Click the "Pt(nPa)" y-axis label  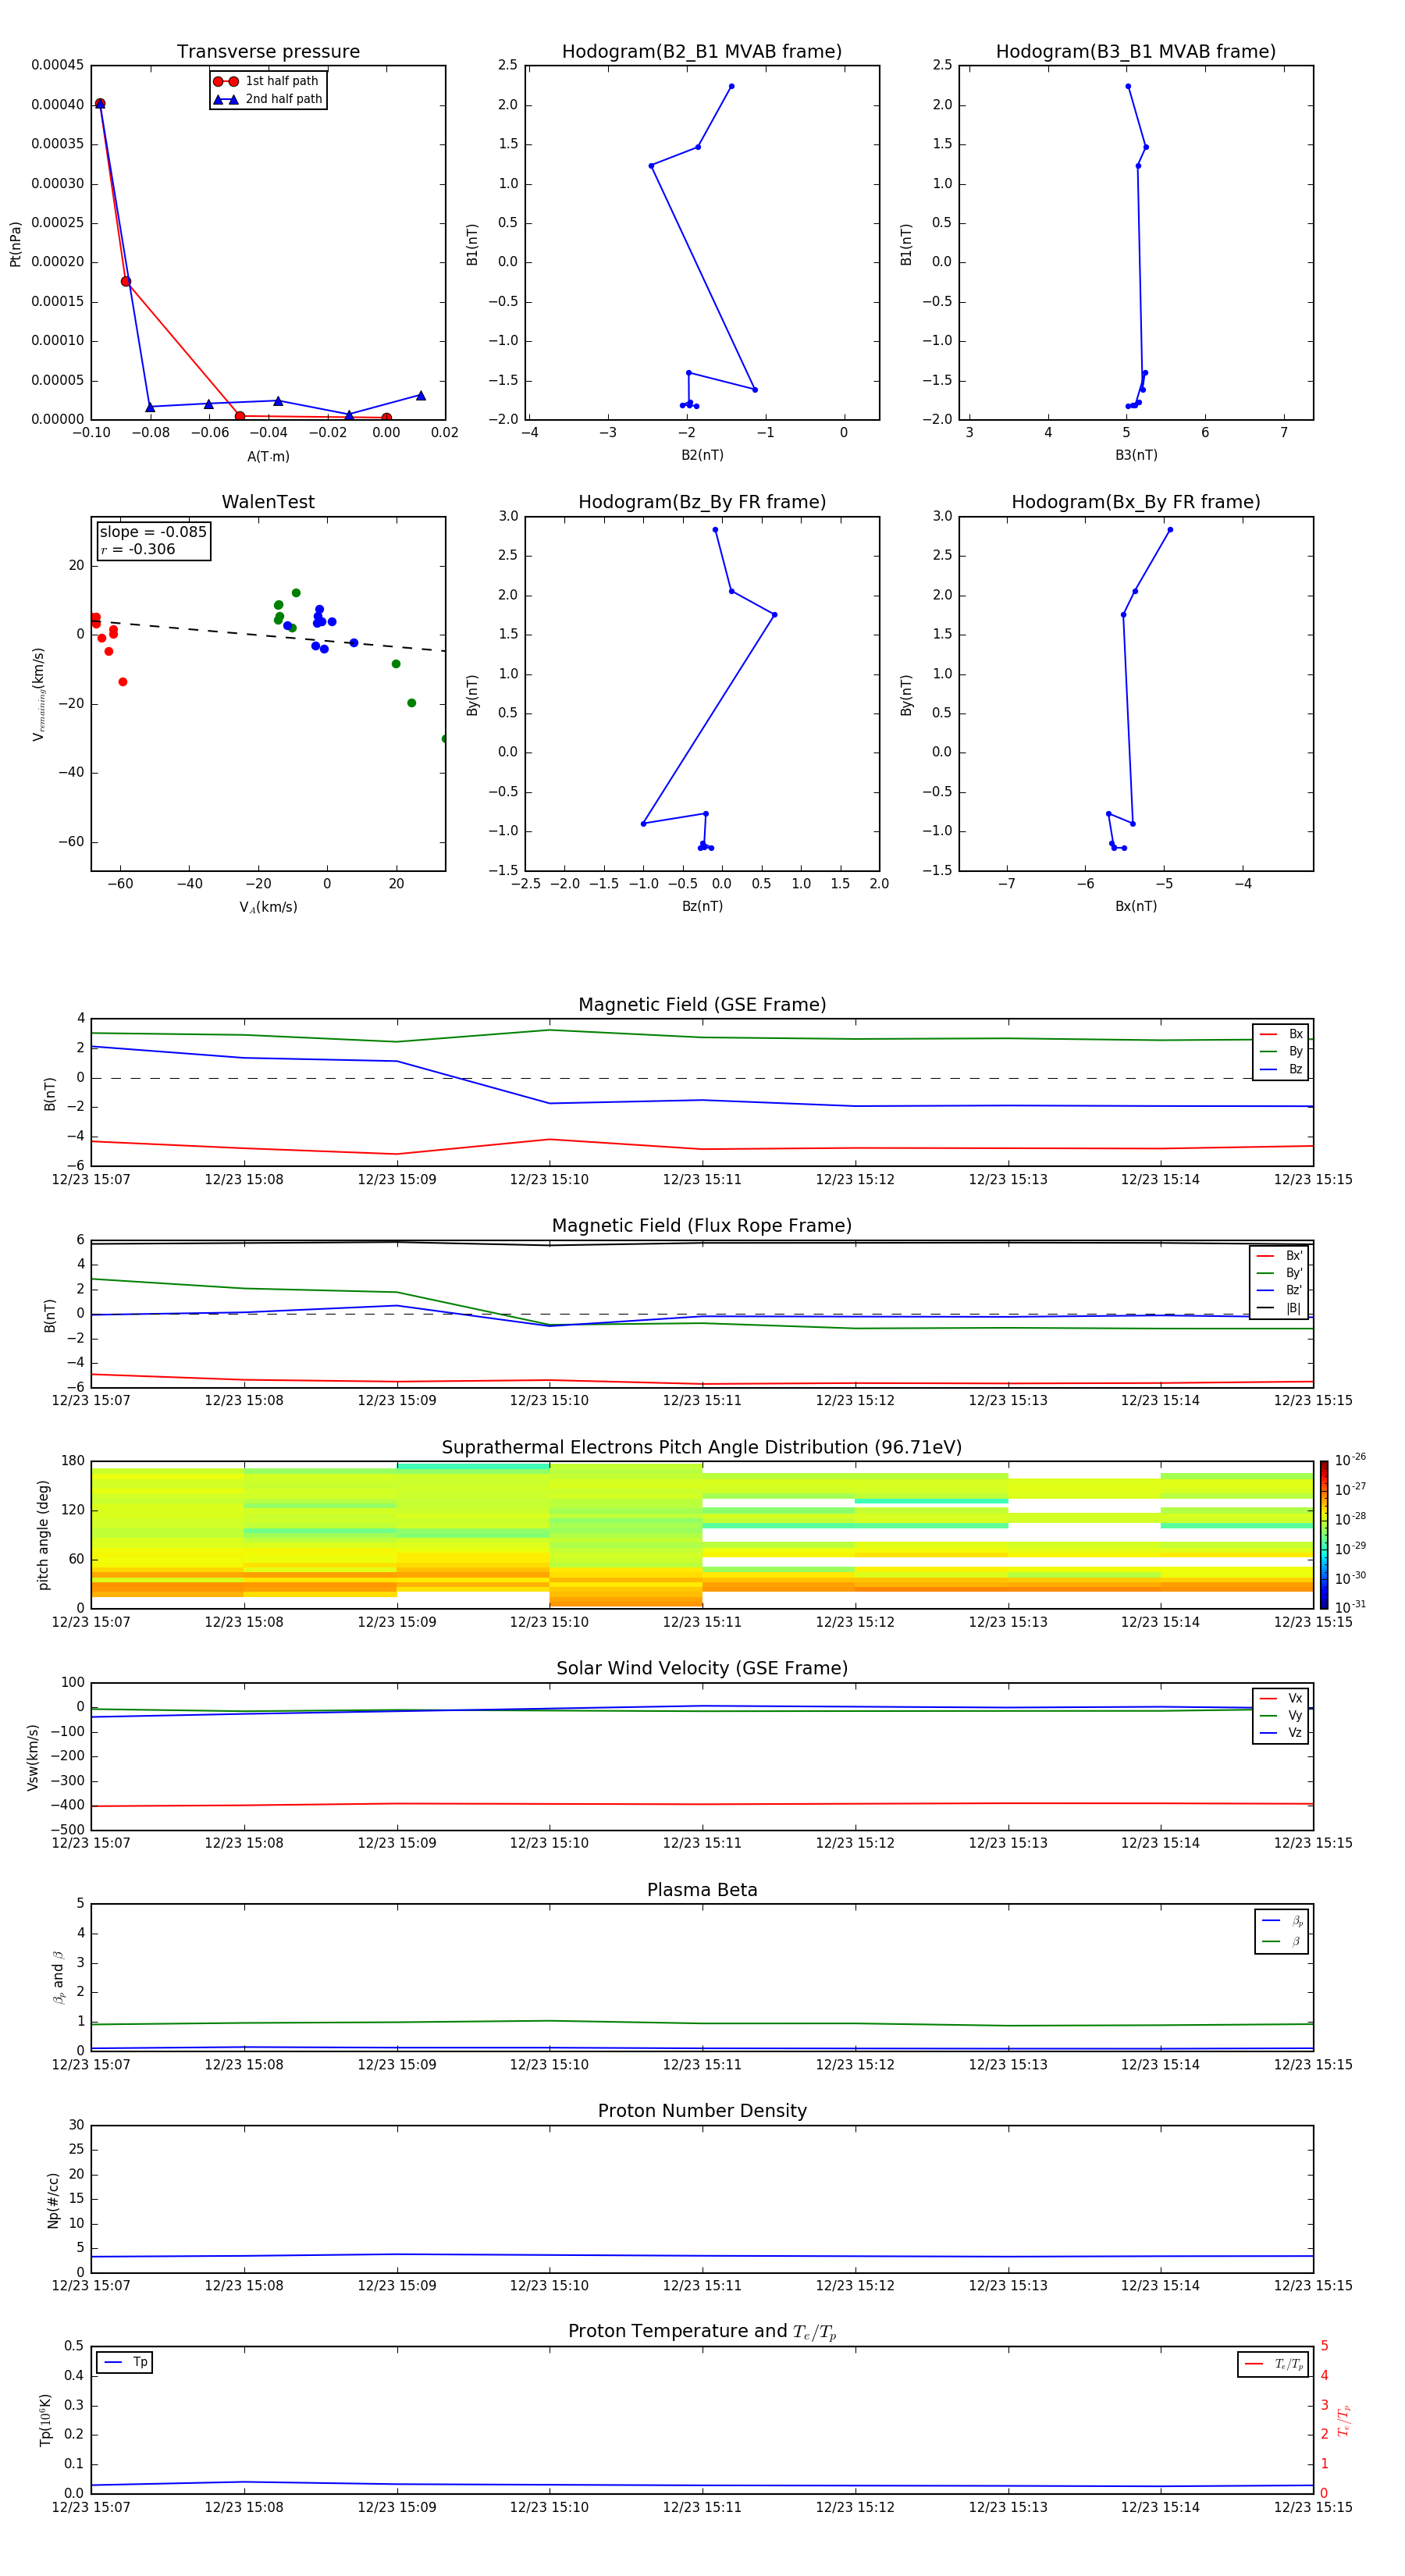(x=15, y=244)
